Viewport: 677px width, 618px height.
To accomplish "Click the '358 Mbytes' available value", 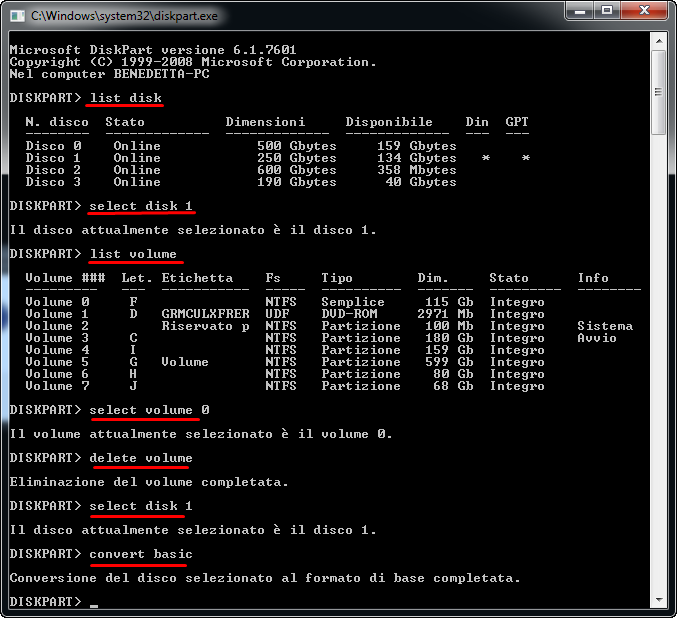I will point(417,170).
